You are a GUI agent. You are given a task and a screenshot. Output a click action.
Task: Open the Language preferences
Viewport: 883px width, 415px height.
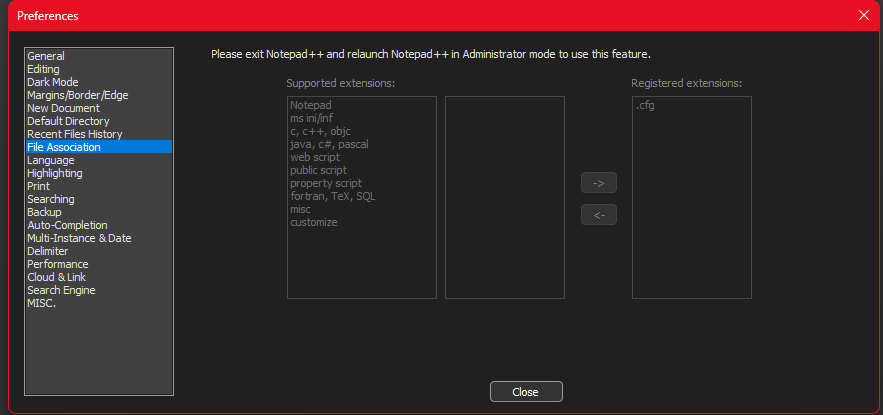click(x=99, y=160)
